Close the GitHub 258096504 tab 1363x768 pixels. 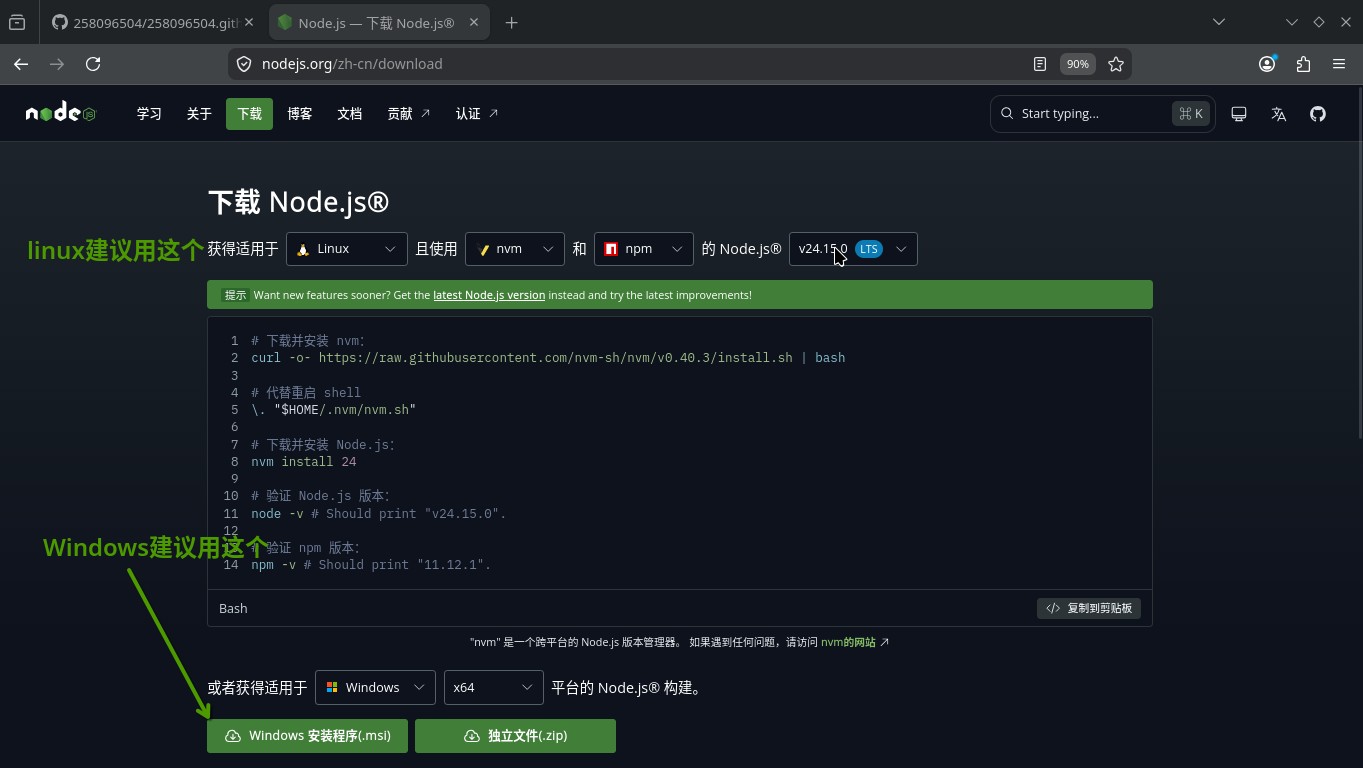pos(249,22)
